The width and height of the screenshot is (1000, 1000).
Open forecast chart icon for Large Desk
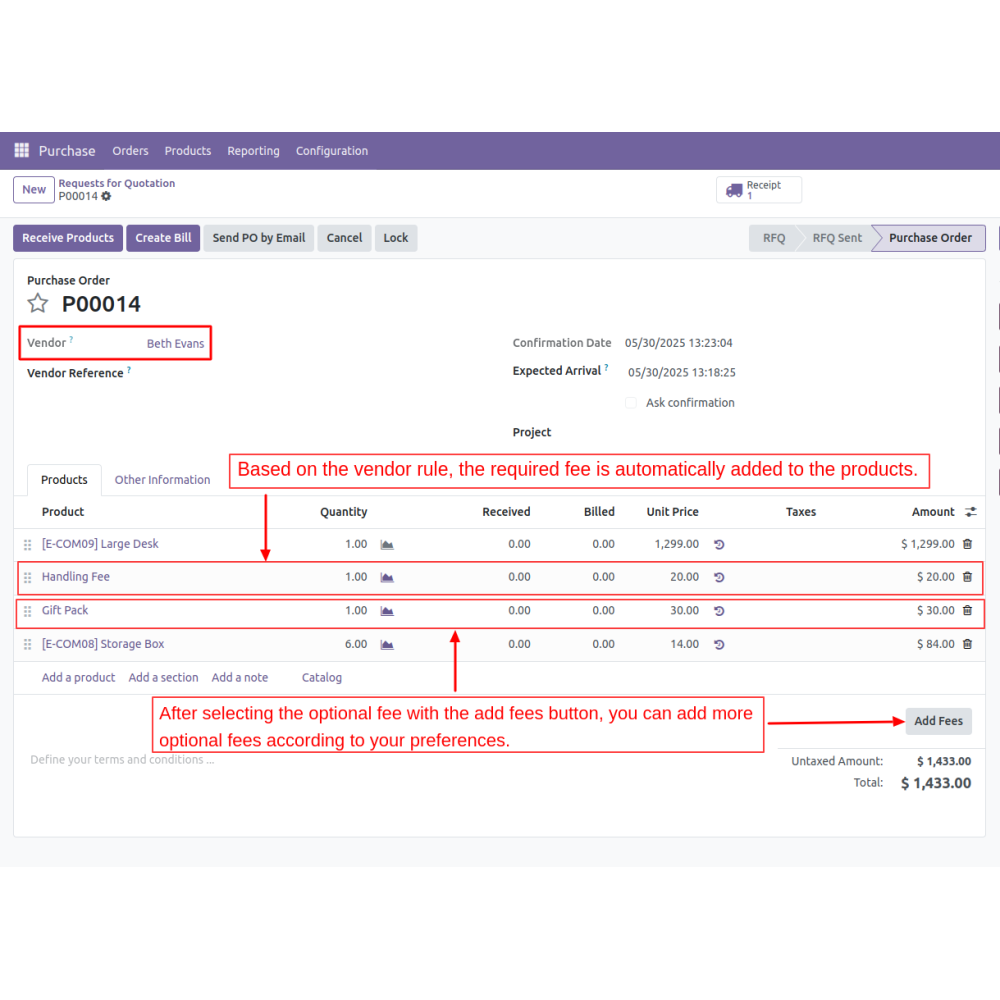[387, 545]
